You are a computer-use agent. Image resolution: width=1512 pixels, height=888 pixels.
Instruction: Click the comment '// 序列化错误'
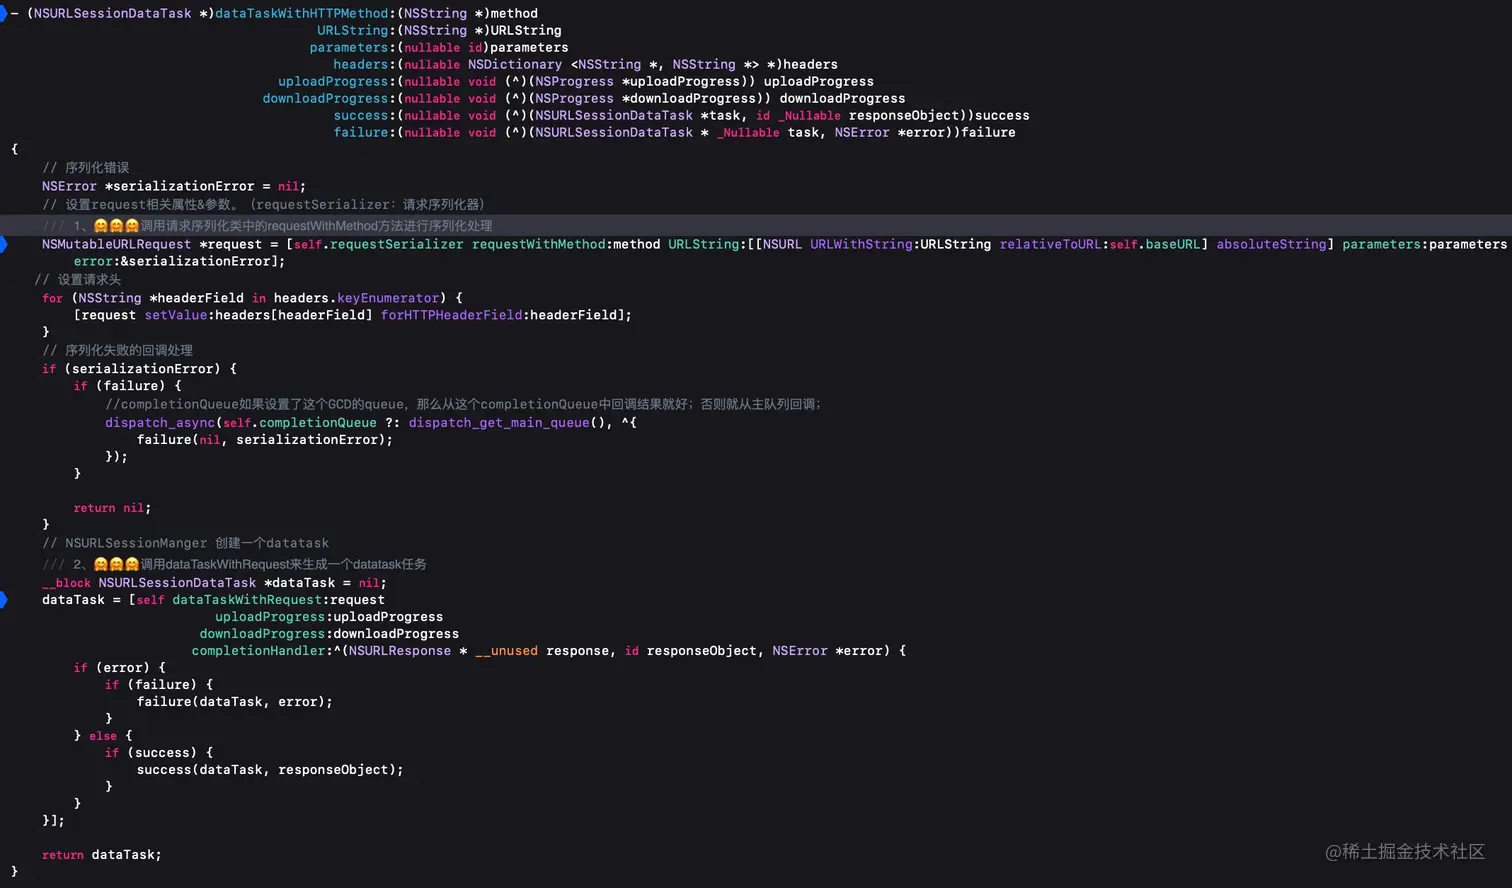tap(86, 167)
